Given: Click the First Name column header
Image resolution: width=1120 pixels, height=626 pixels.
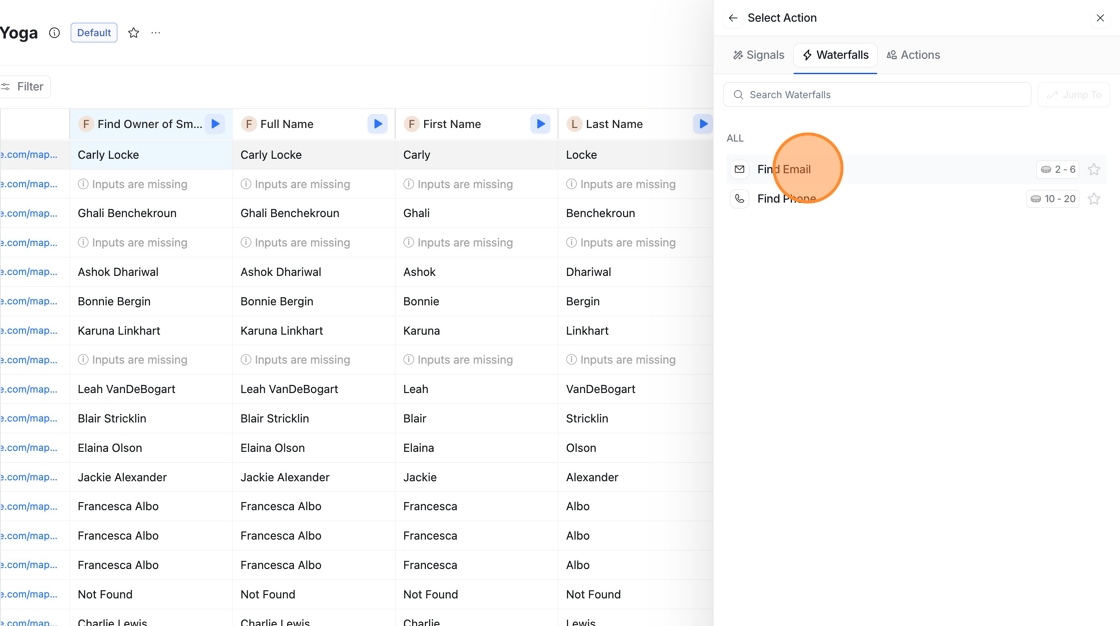Looking at the screenshot, I should (476, 124).
